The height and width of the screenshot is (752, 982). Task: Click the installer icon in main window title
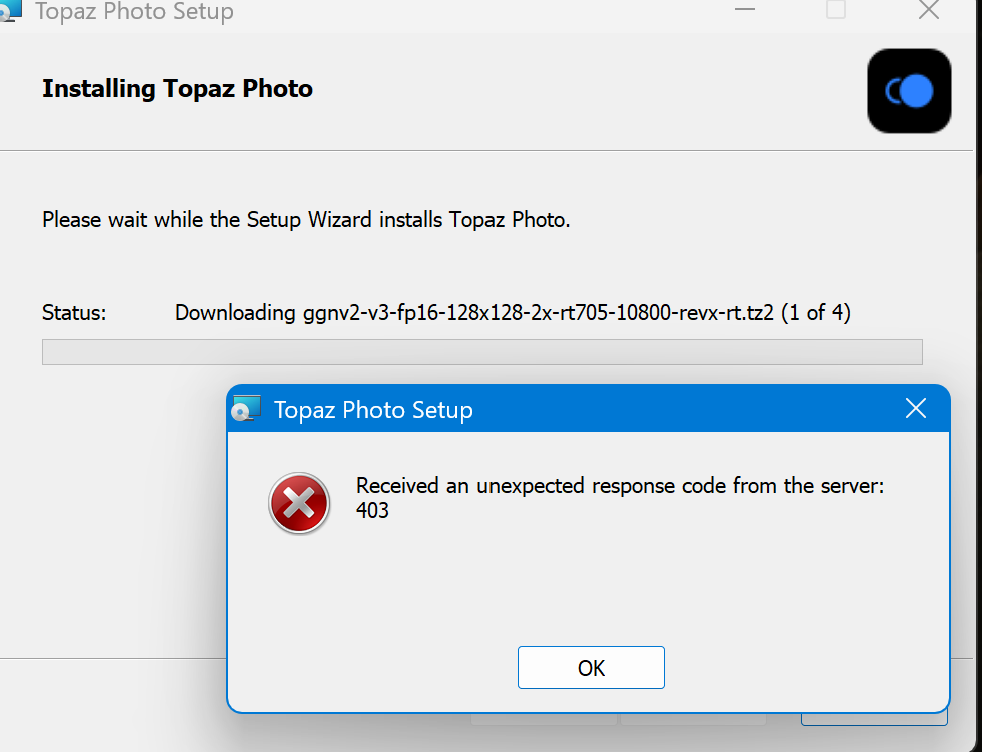click(10, 10)
